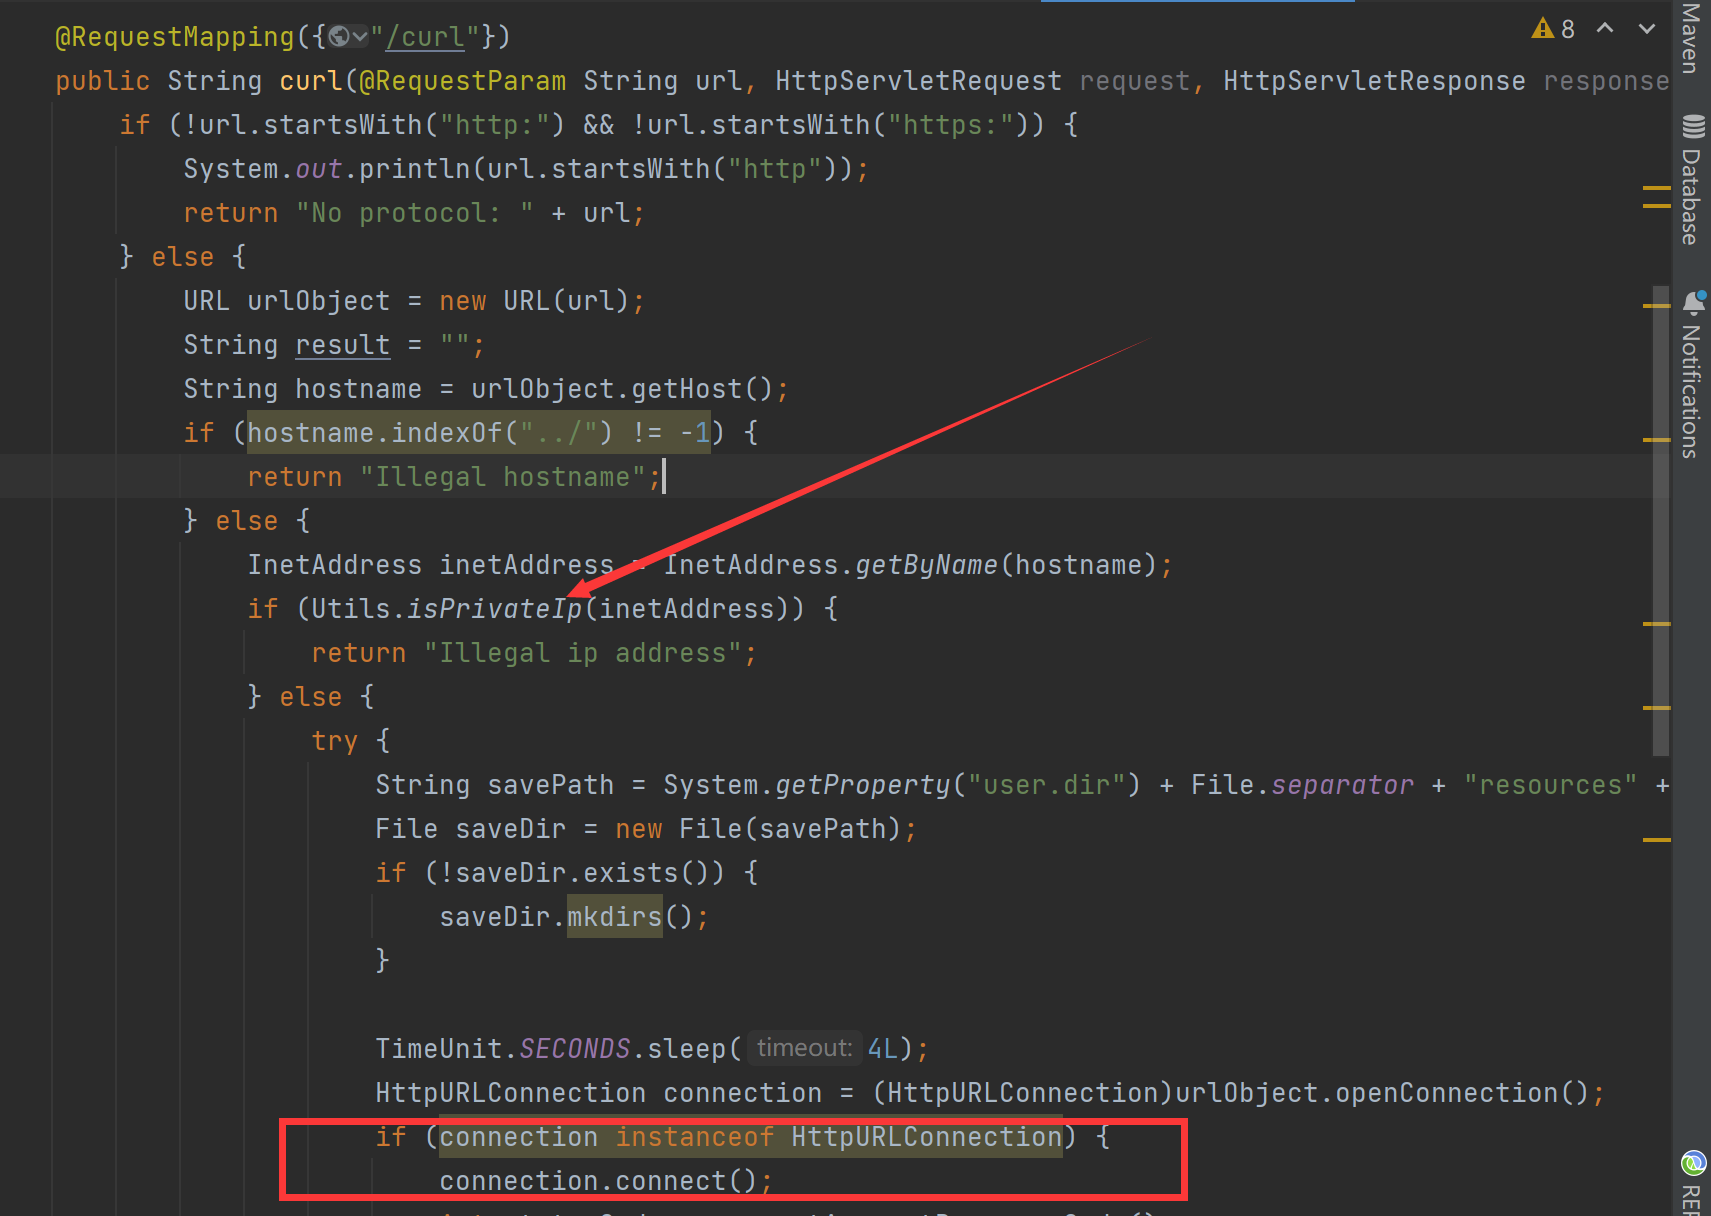Screen dimensions: 1711x1216
Task: Click the italic SECONDS constant
Action: [575, 1049]
